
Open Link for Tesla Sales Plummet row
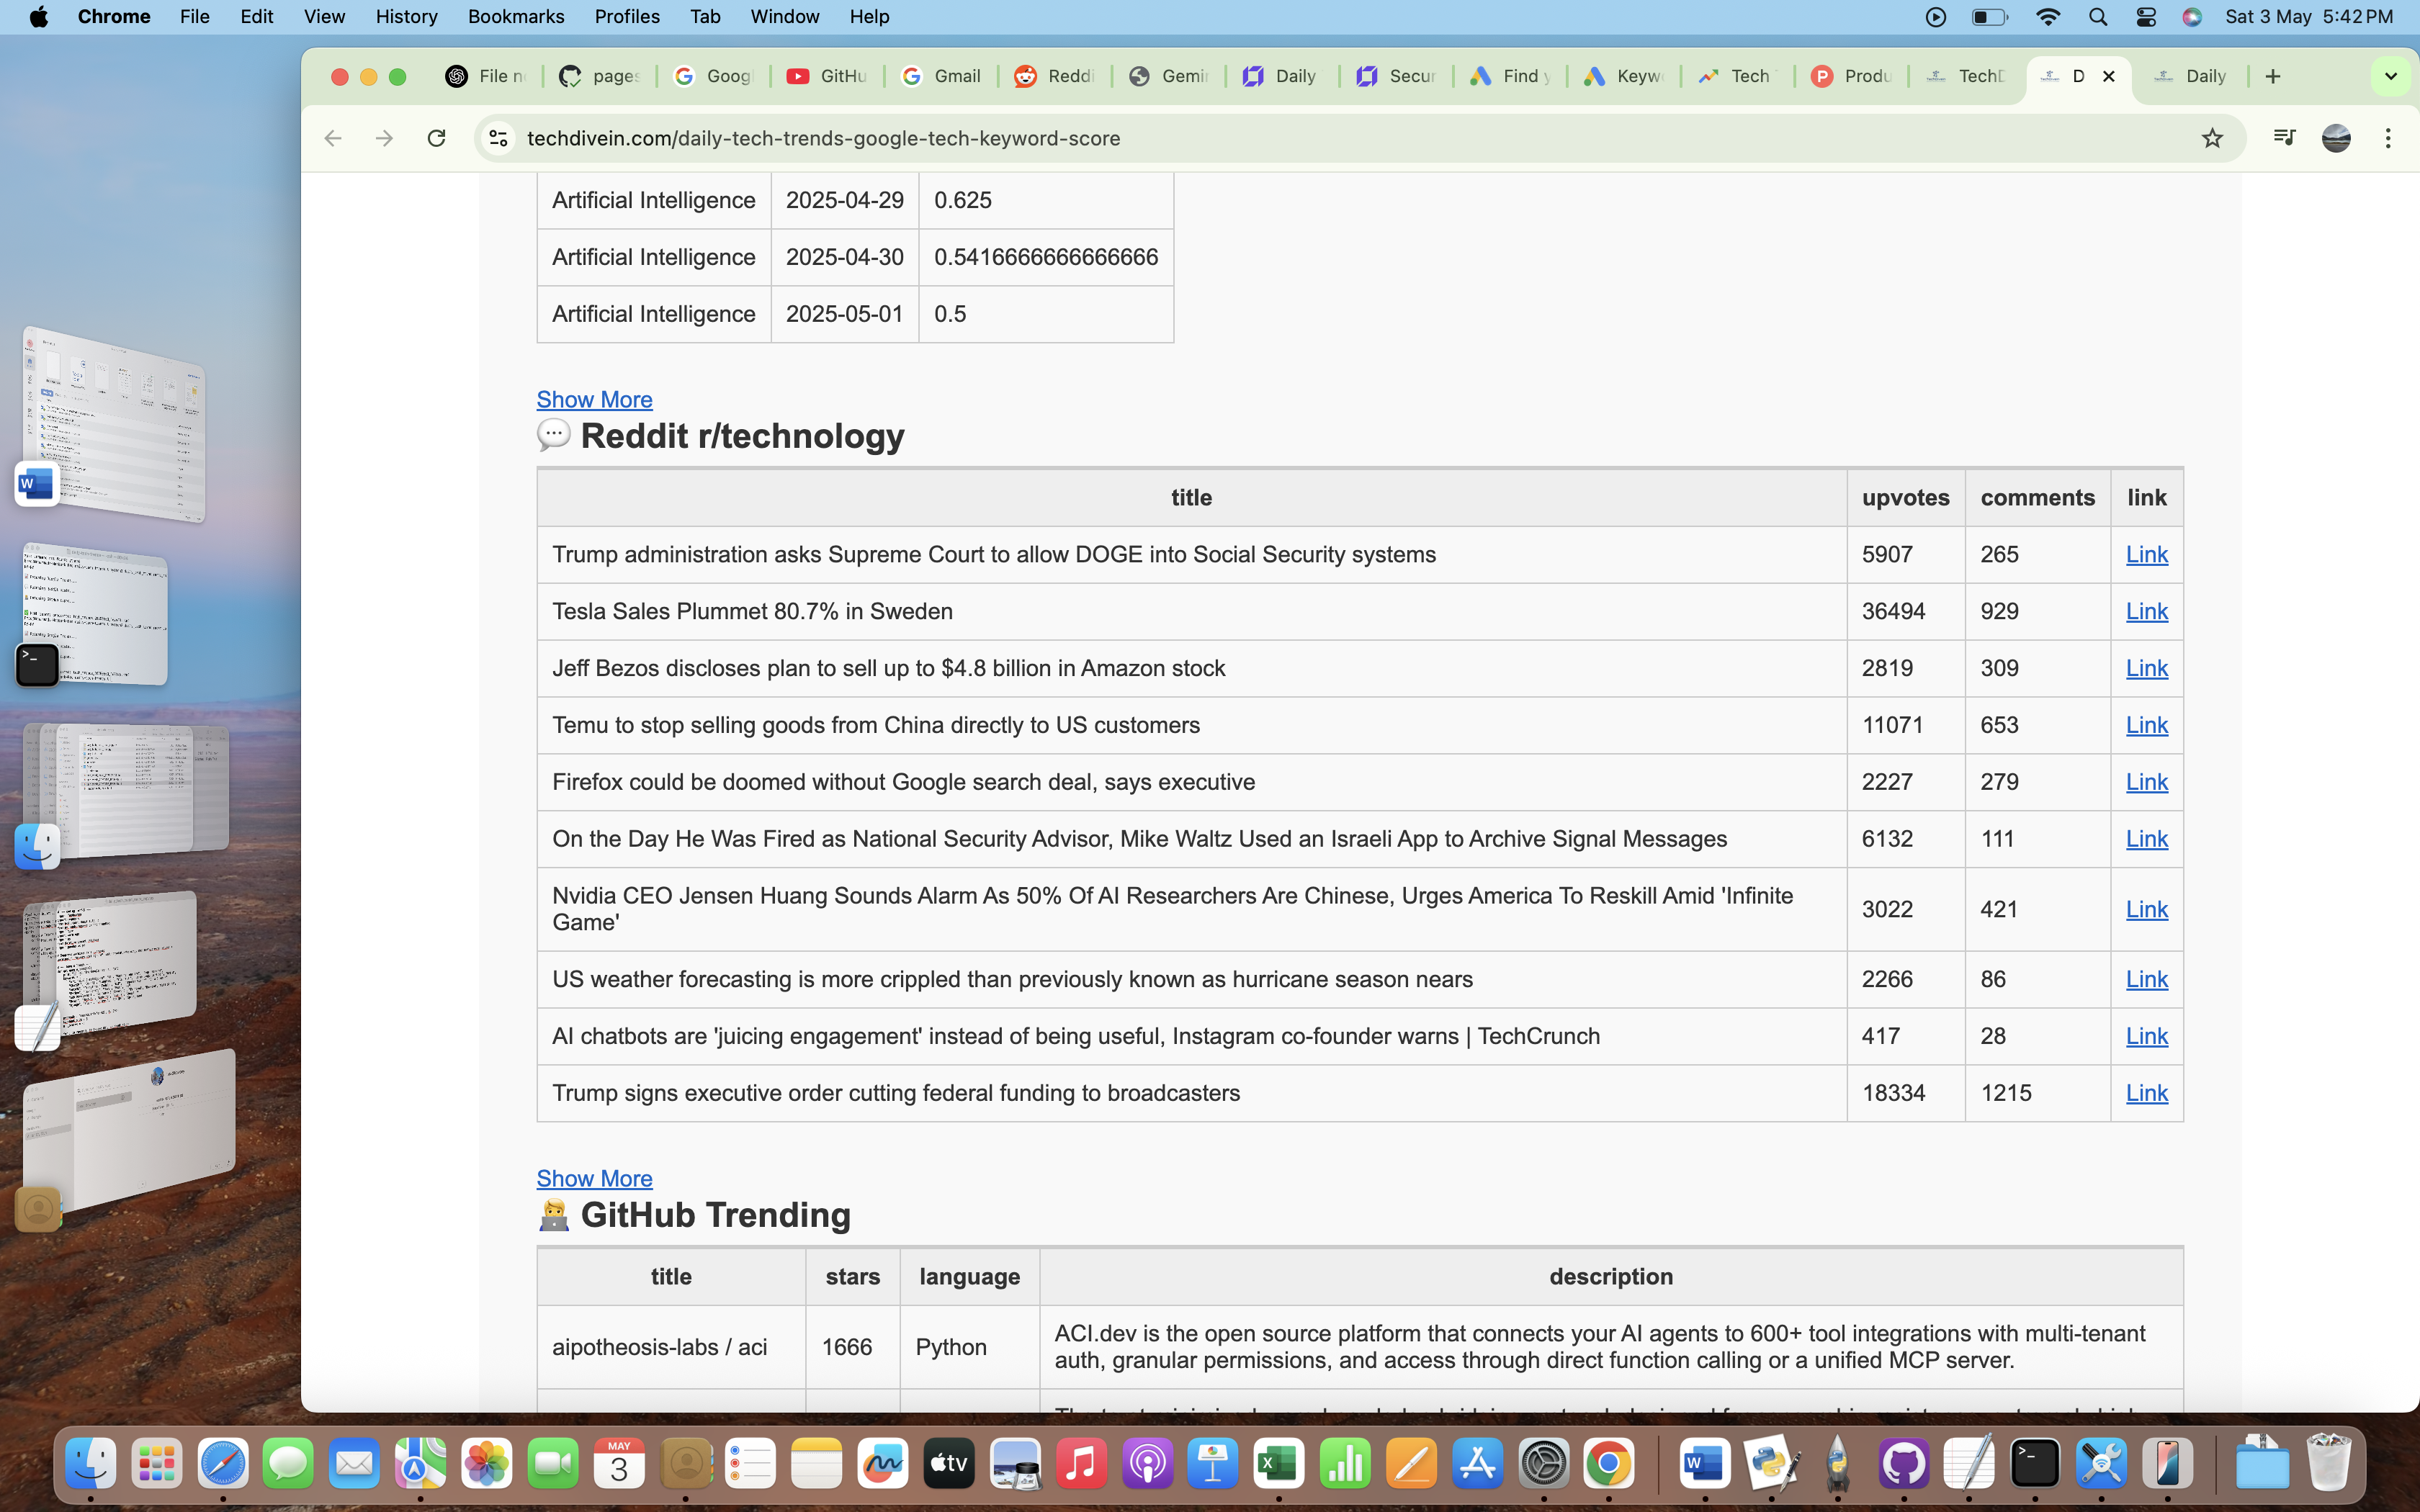[x=2146, y=611]
